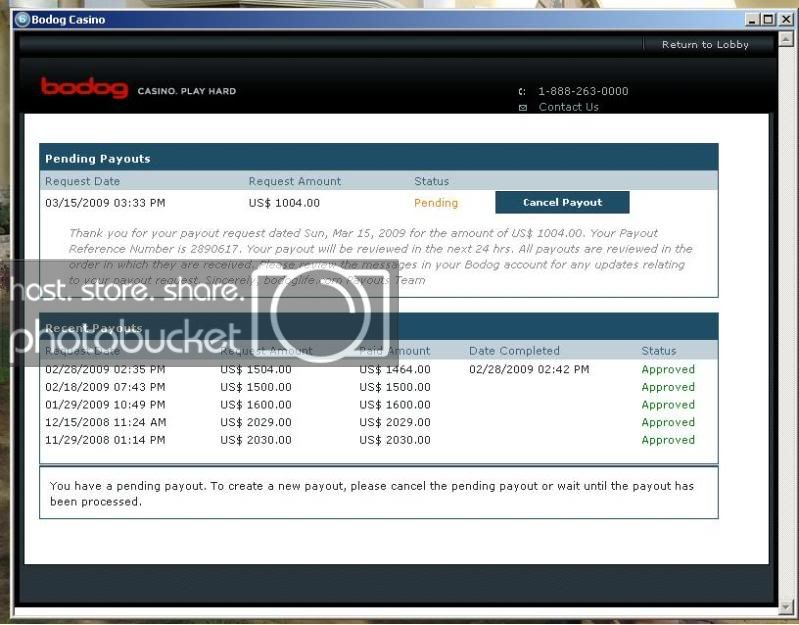Click Approved status for 12/15/2008 payout

pyautogui.click(x=668, y=423)
